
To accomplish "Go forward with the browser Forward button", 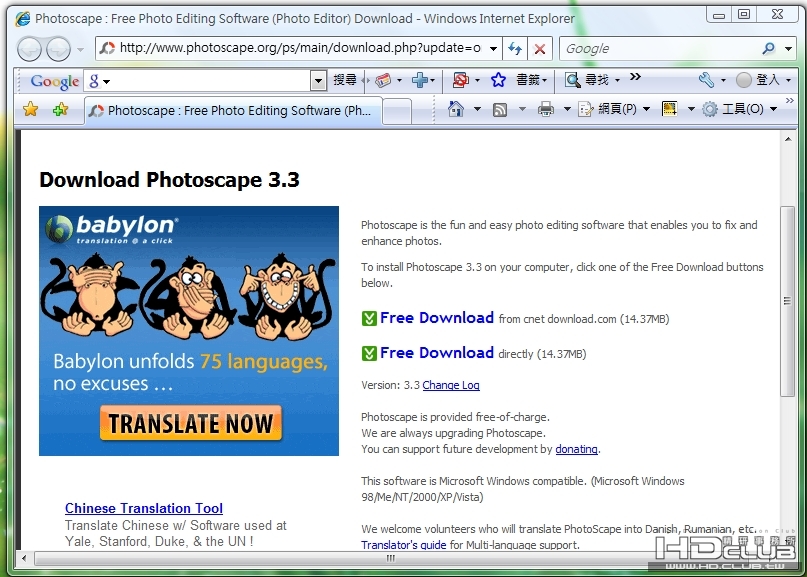I will (59, 49).
